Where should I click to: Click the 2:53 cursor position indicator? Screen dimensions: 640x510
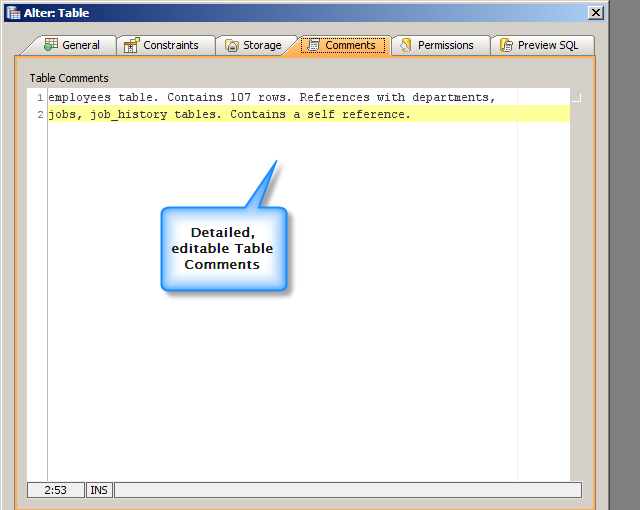(x=56, y=490)
